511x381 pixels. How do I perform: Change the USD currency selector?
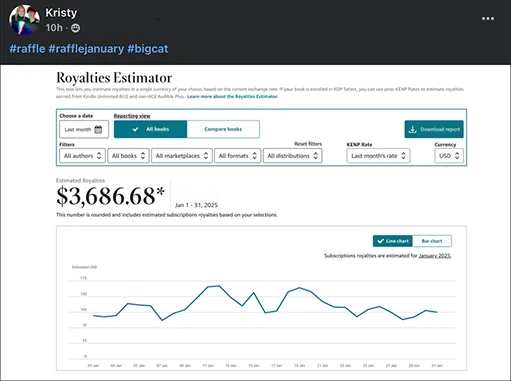(449, 156)
